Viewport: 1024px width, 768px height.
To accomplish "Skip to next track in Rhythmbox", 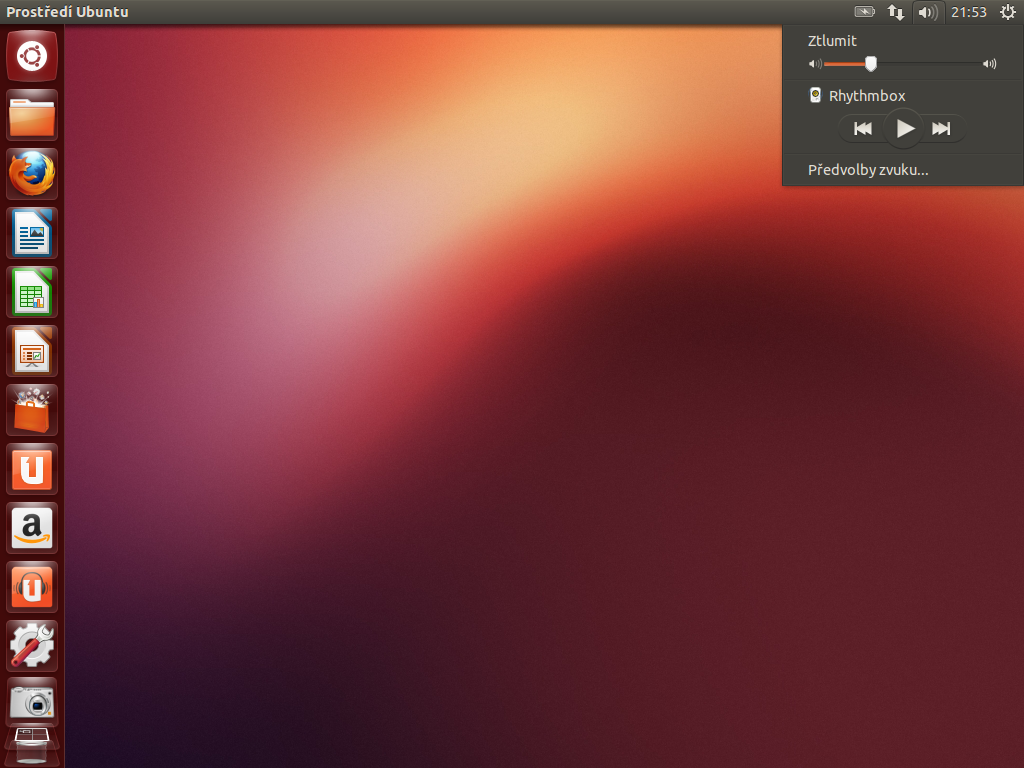I will [x=941, y=129].
